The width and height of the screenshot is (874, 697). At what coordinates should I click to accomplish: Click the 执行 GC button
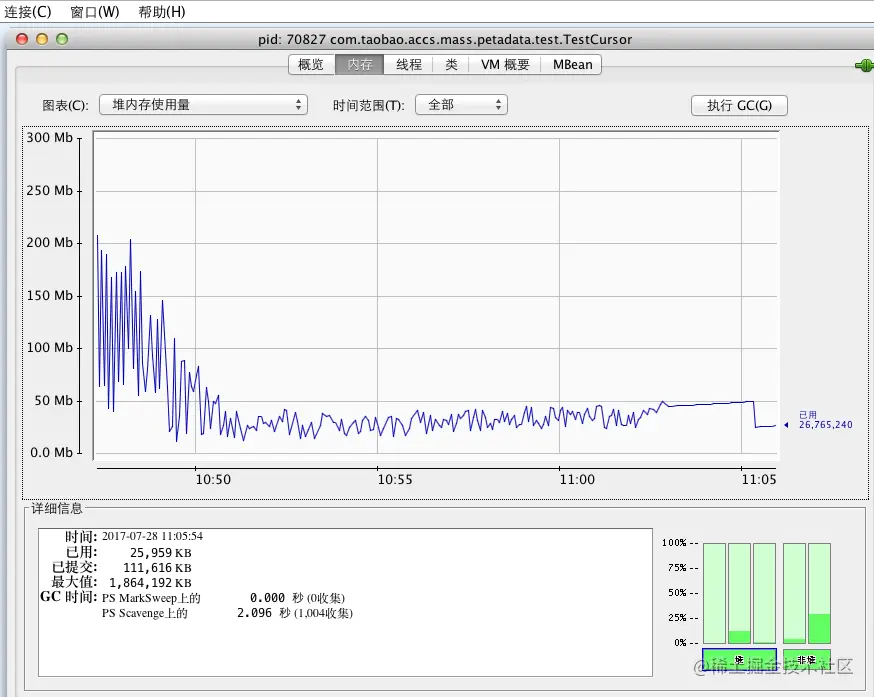click(739, 105)
